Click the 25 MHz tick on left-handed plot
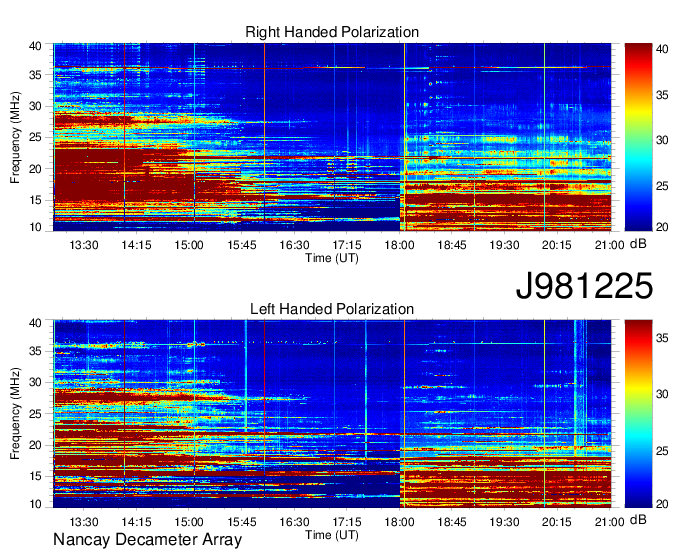The width and height of the screenshot is (680, 552). (35, 414)
